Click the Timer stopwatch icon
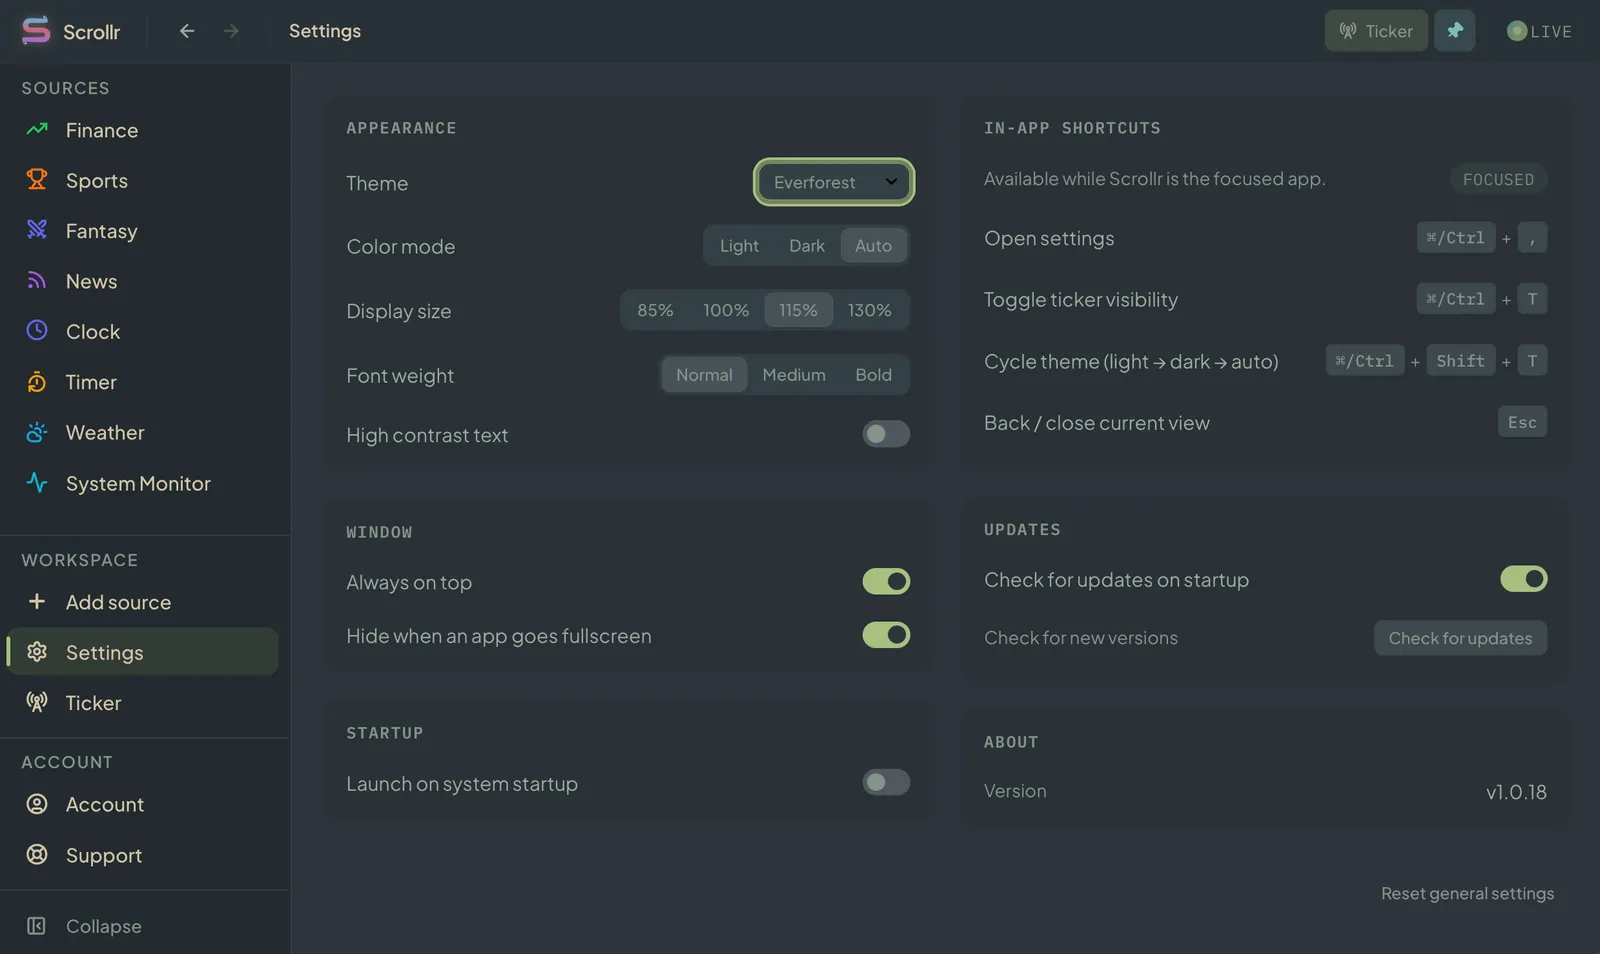 (x=37, y=382)
